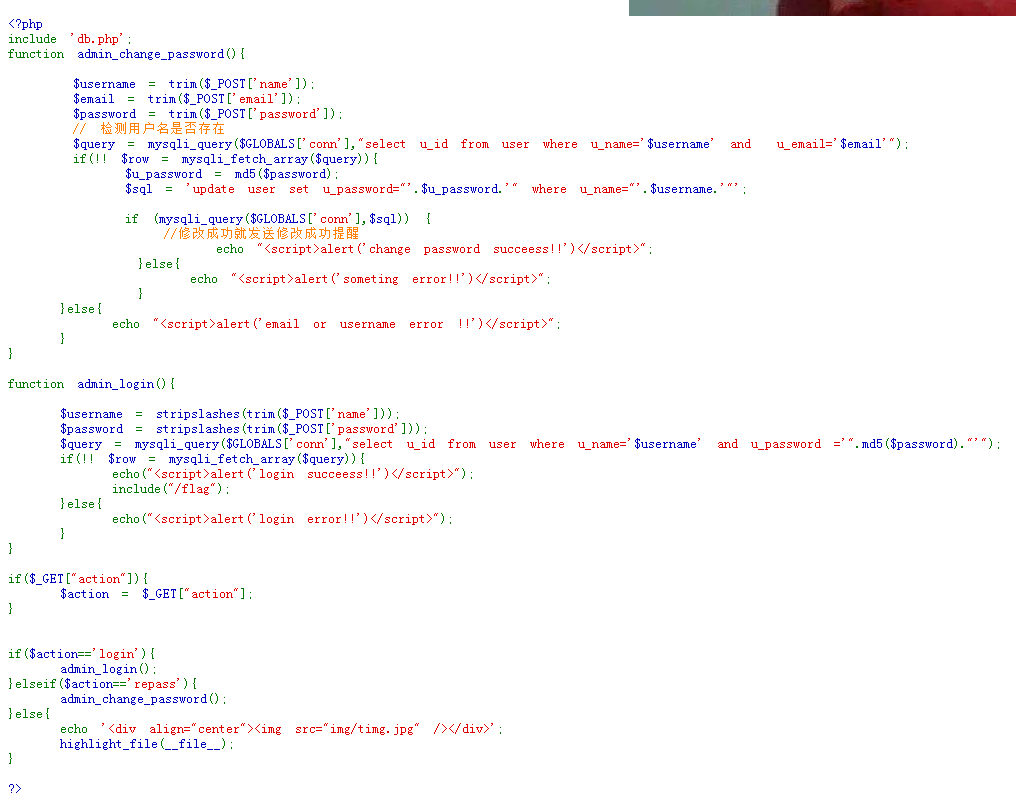The height and width of the screenshot is (801, 1016).
Task: Select the "$email = trim($_POST['email']);" line
Action: 187,99
